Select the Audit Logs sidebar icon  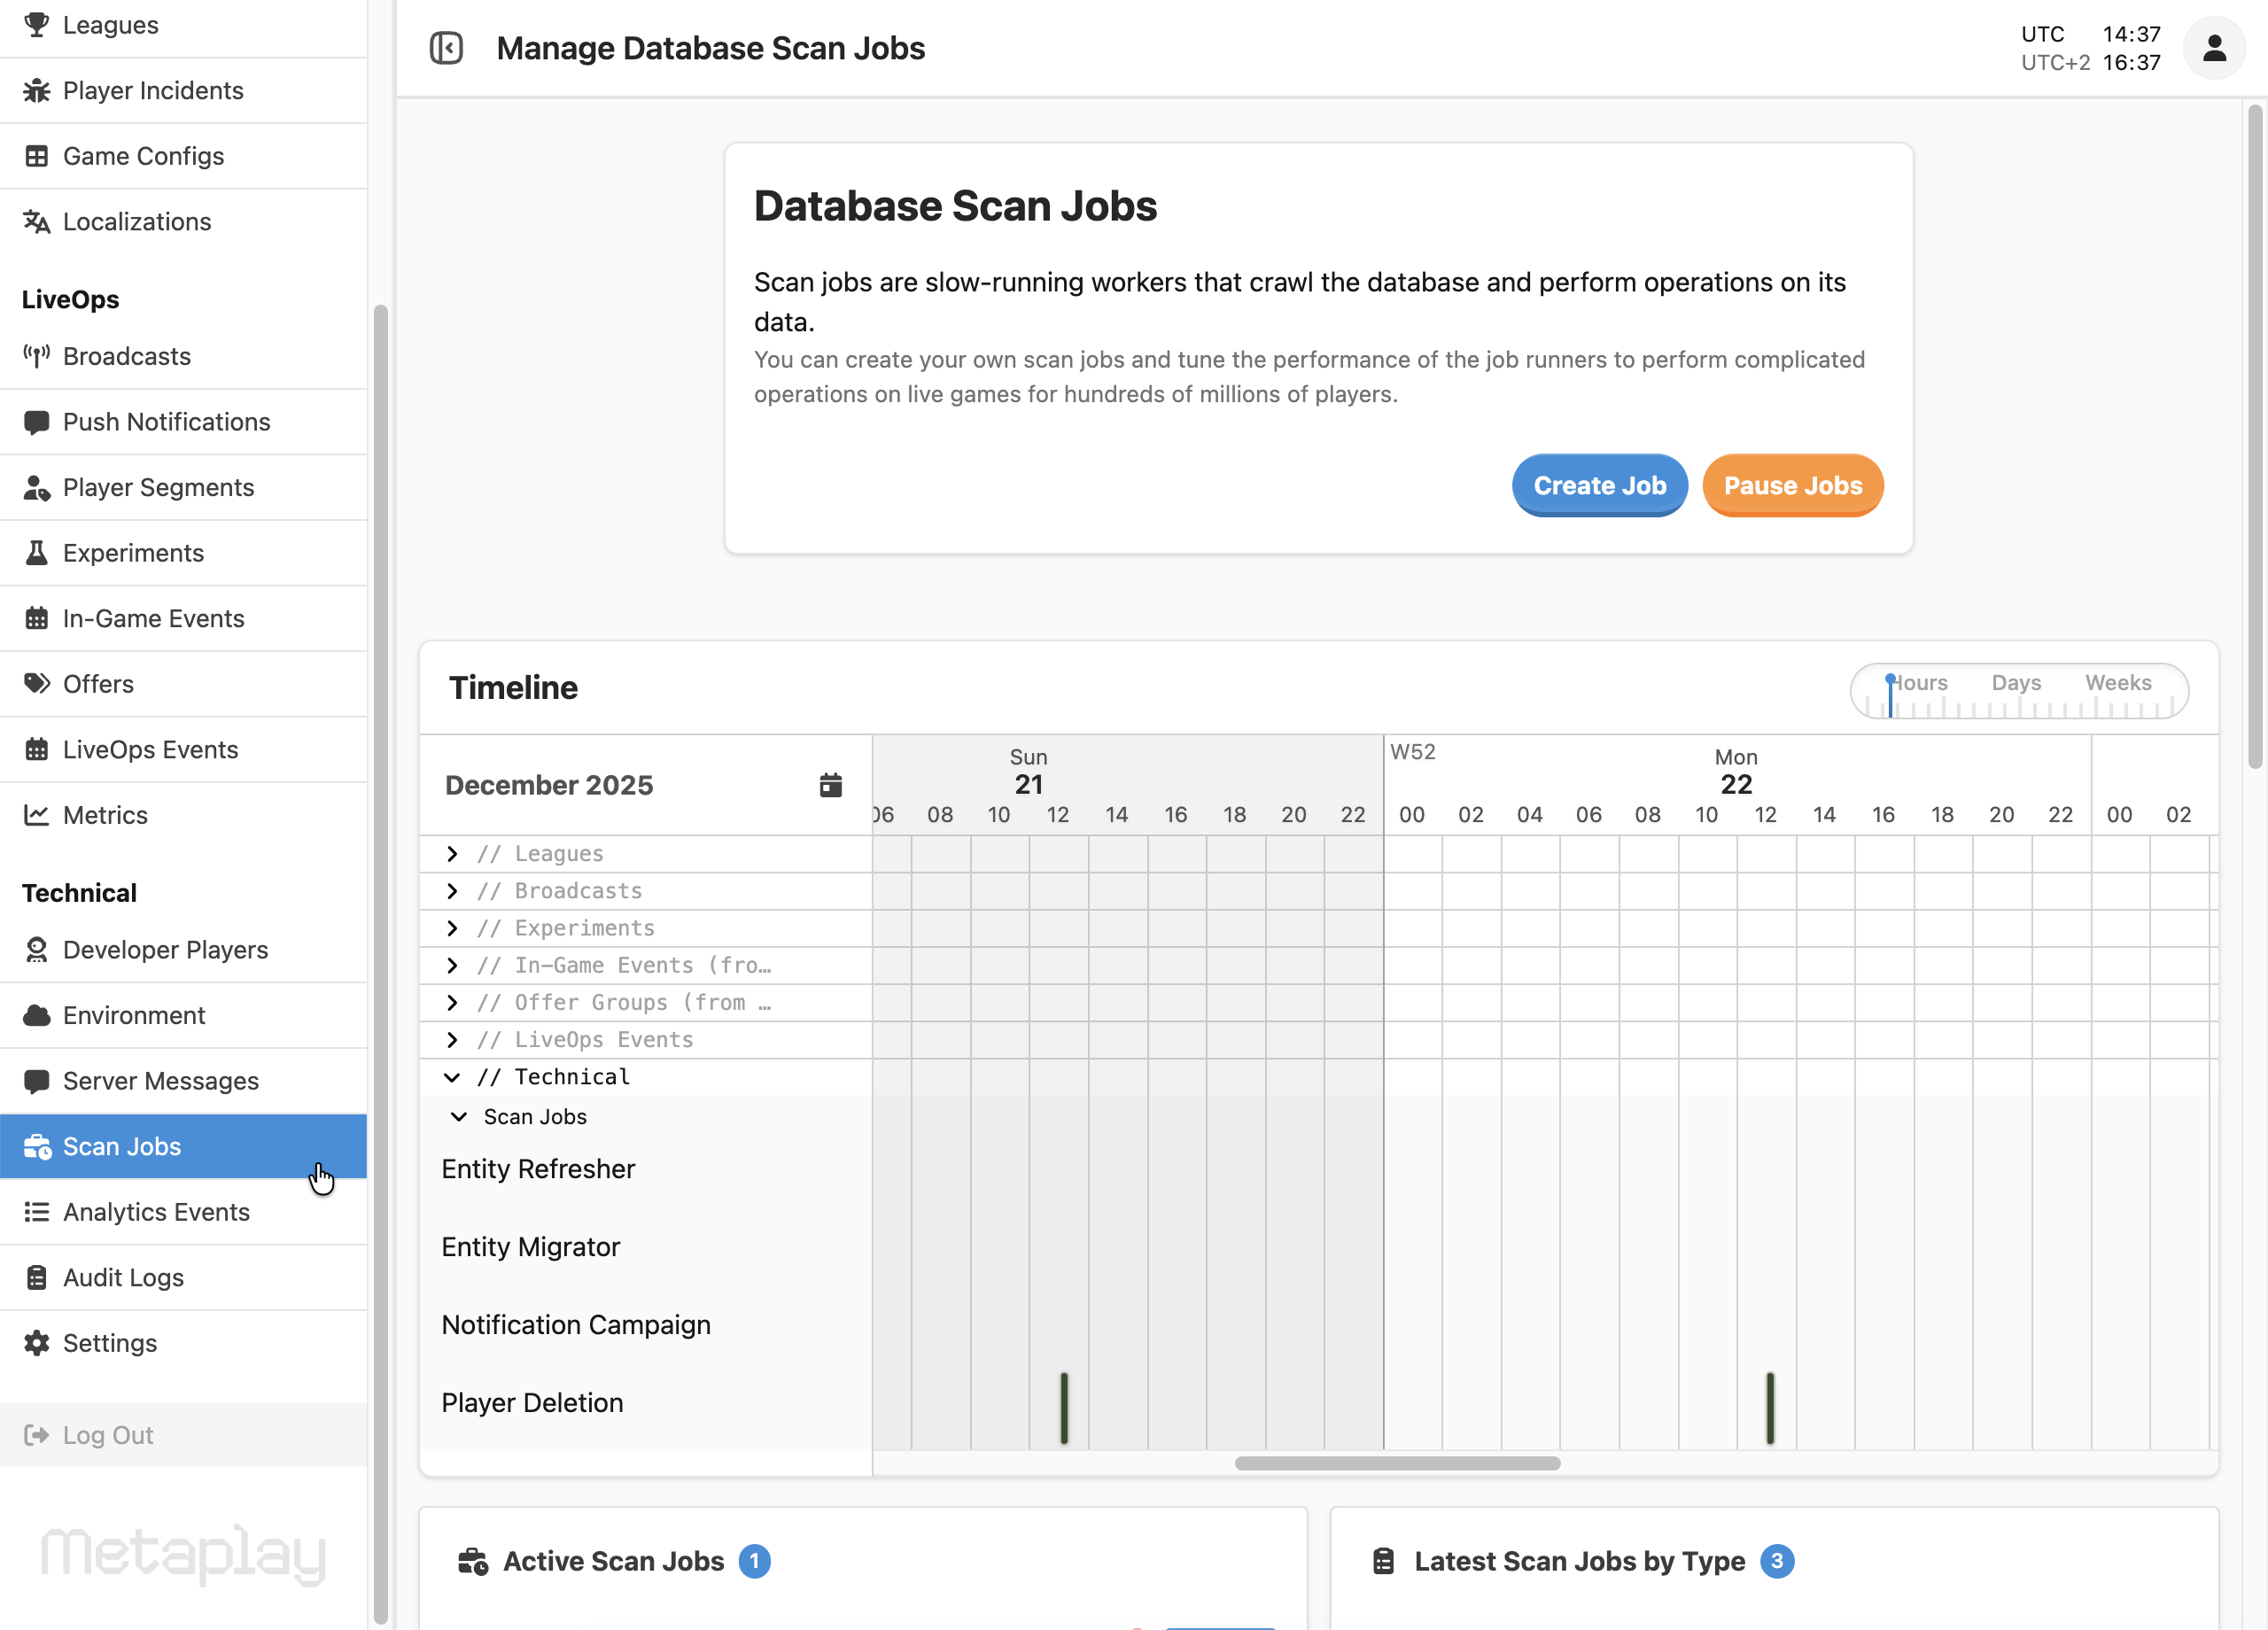pos(38,1277)
